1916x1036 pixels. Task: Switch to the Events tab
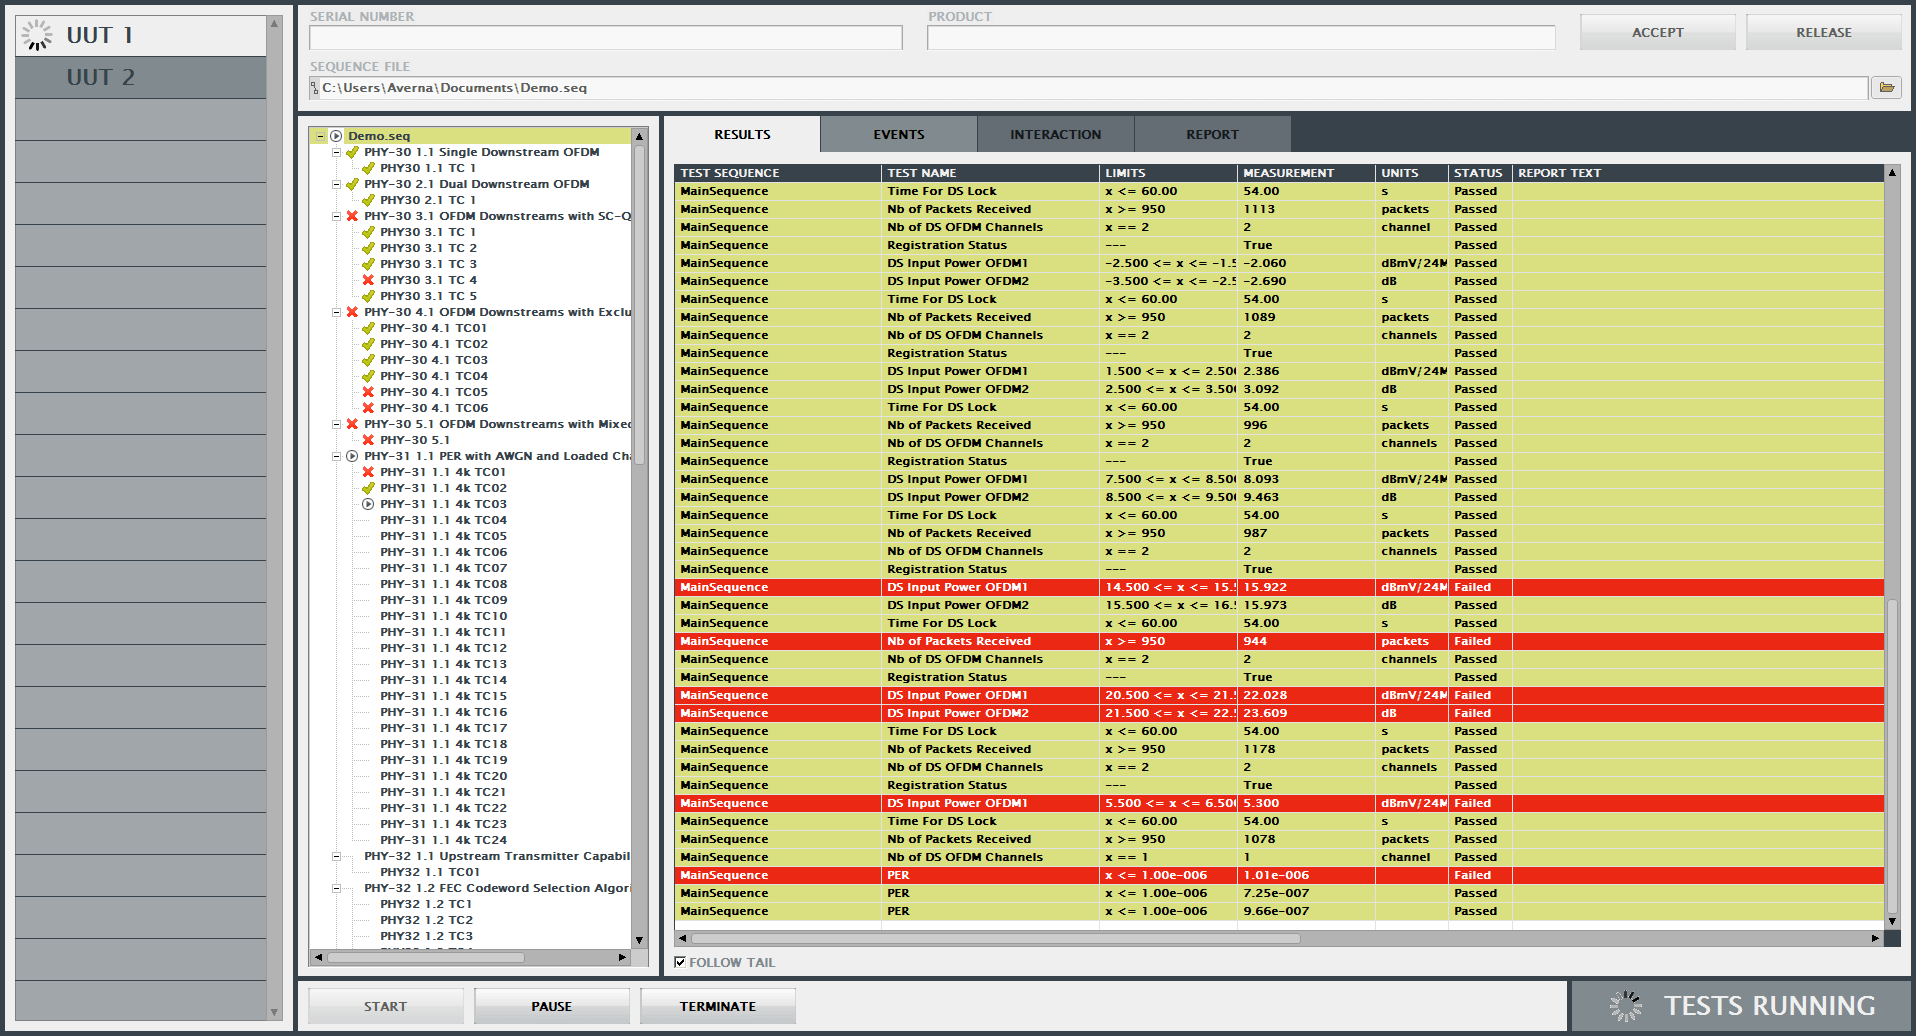(898, 134)
